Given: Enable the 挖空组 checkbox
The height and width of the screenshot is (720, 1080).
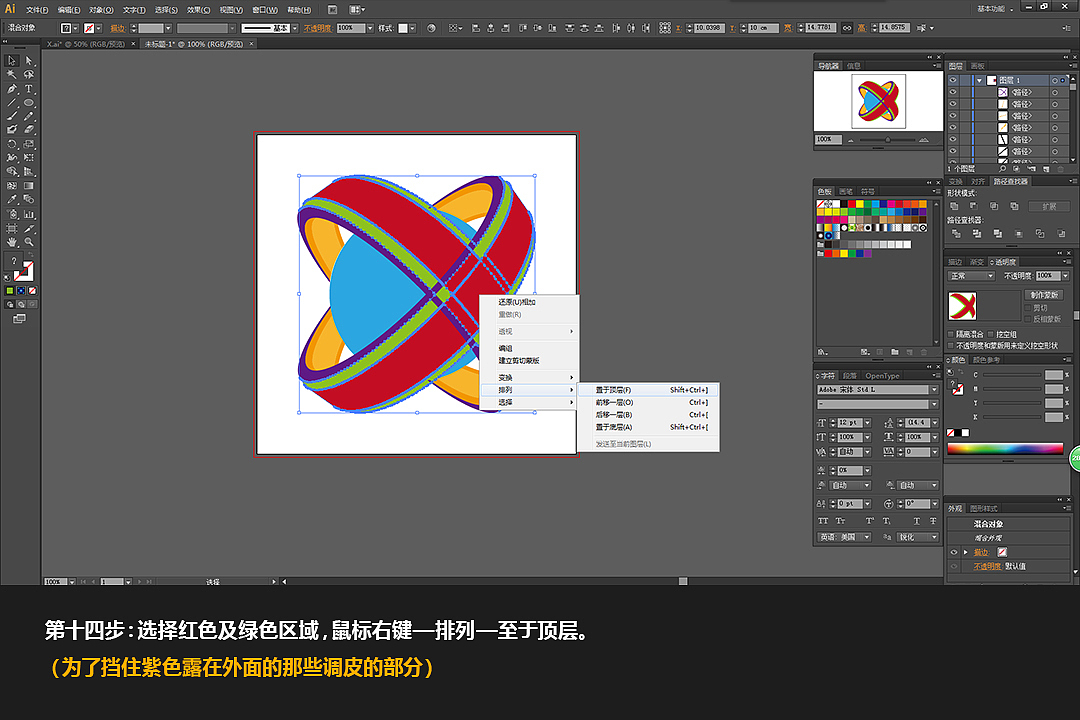Looking at the screenshot, I should 991,334.
